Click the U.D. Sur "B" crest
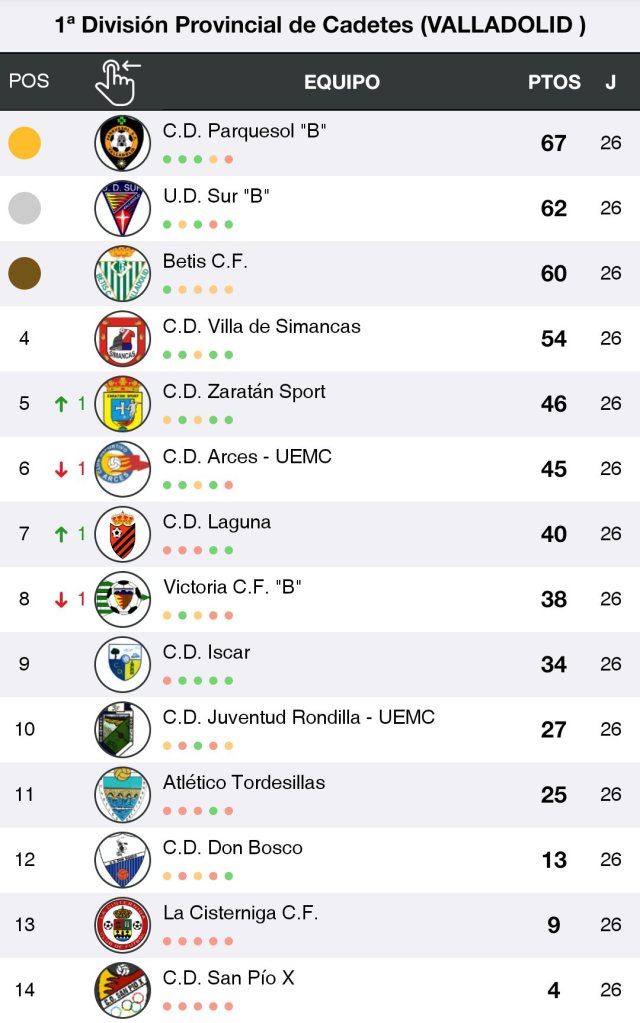This screenshot has height=1023, width=640. (122, 208)
